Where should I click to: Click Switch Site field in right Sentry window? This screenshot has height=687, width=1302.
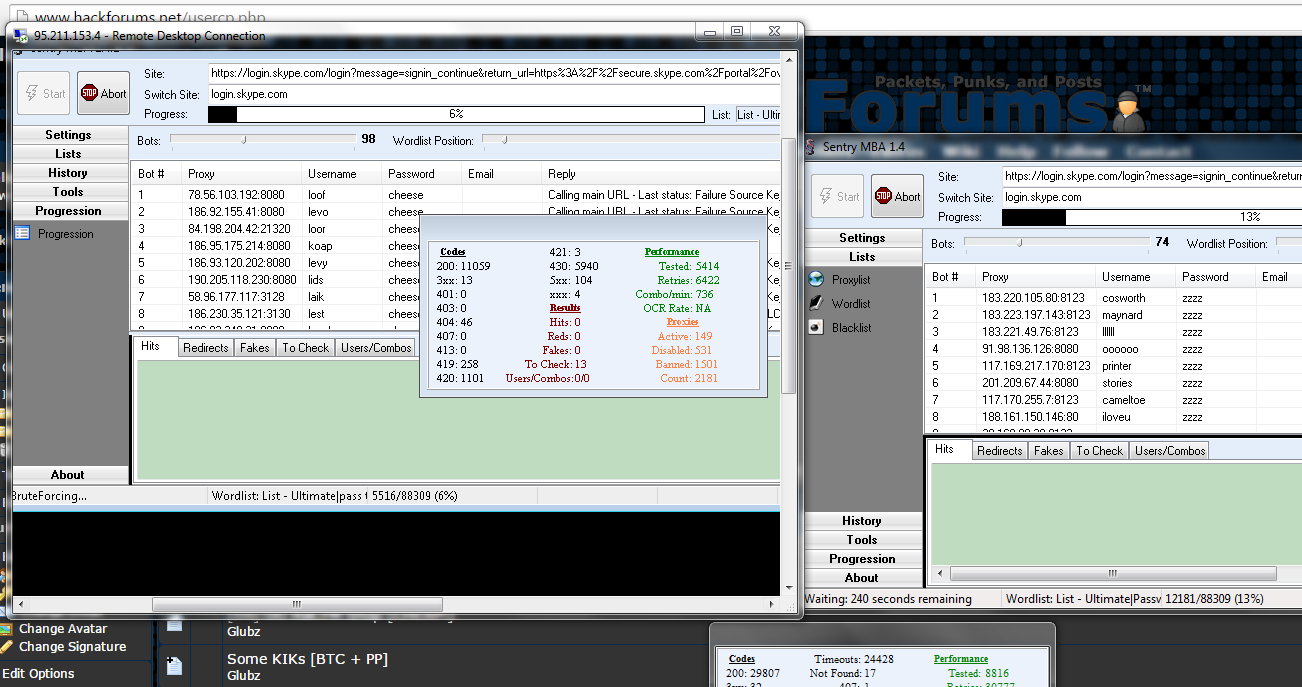click(x=1152, y=198)
